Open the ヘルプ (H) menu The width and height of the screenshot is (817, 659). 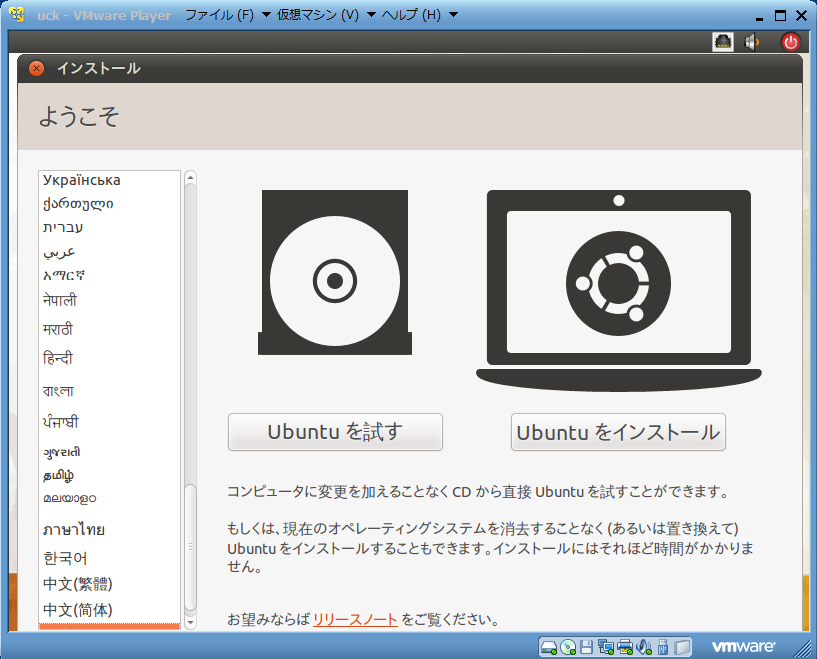point(411,15)
